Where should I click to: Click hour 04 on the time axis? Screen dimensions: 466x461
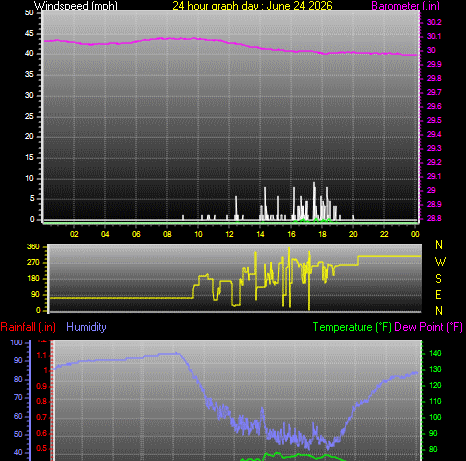tap(105, 234)
